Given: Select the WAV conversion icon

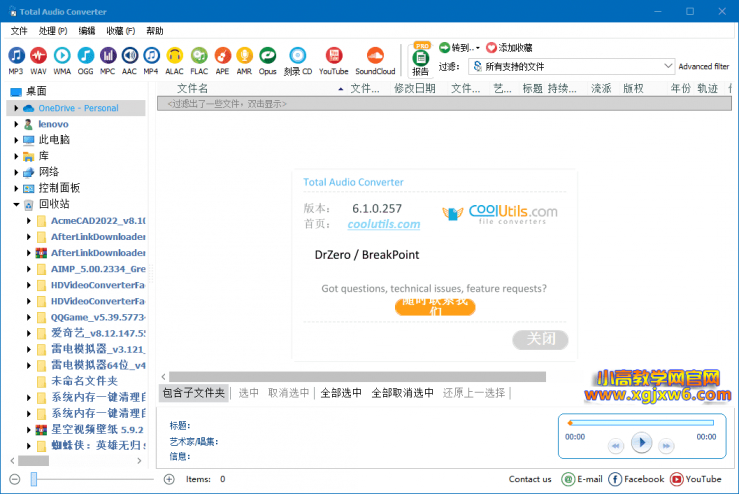Looking at the screenshot, I should [38, 61].
